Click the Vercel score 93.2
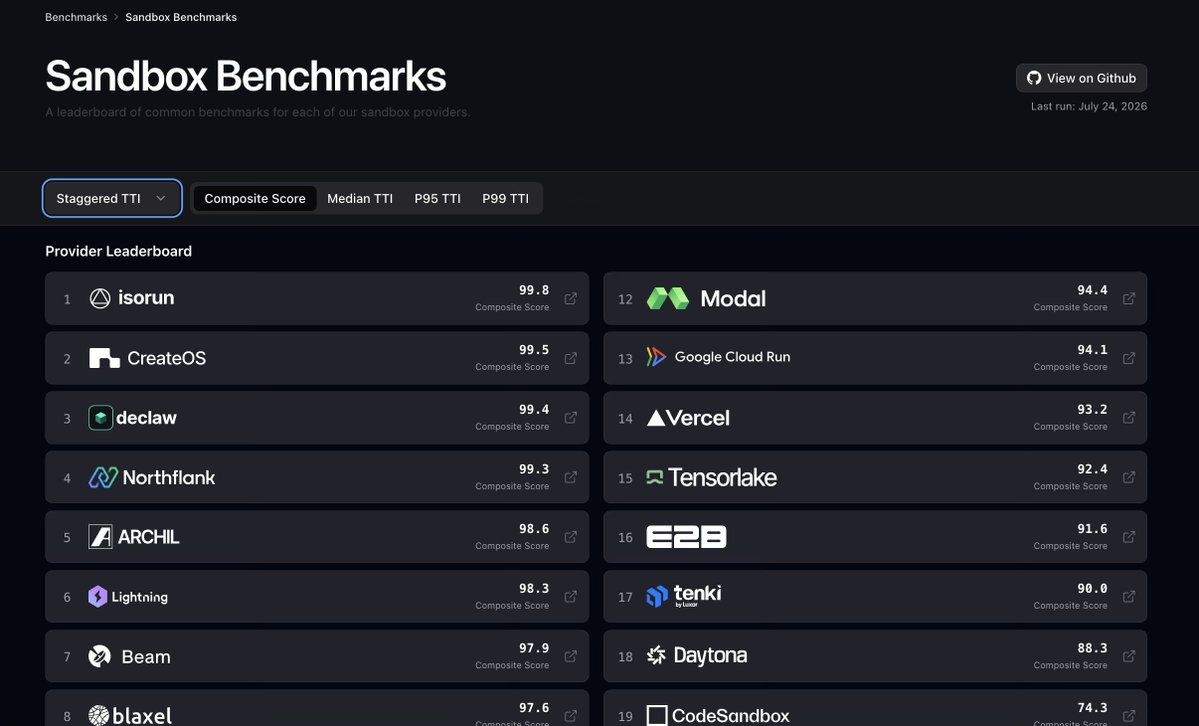 [1092, 409]
